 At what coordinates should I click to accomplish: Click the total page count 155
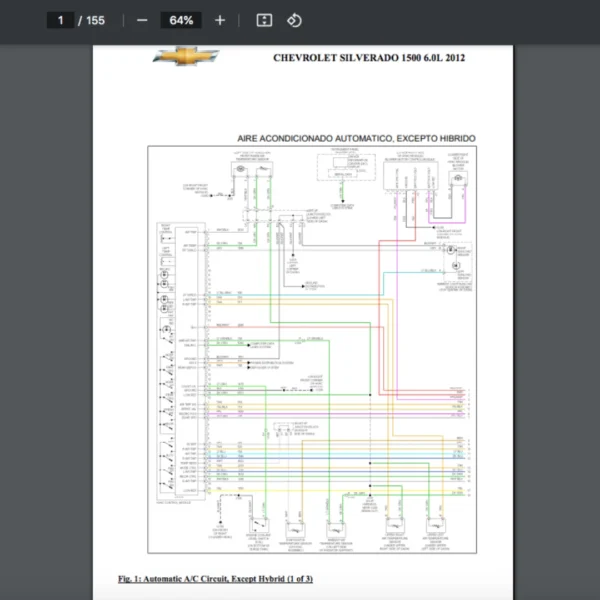point(95,20)
